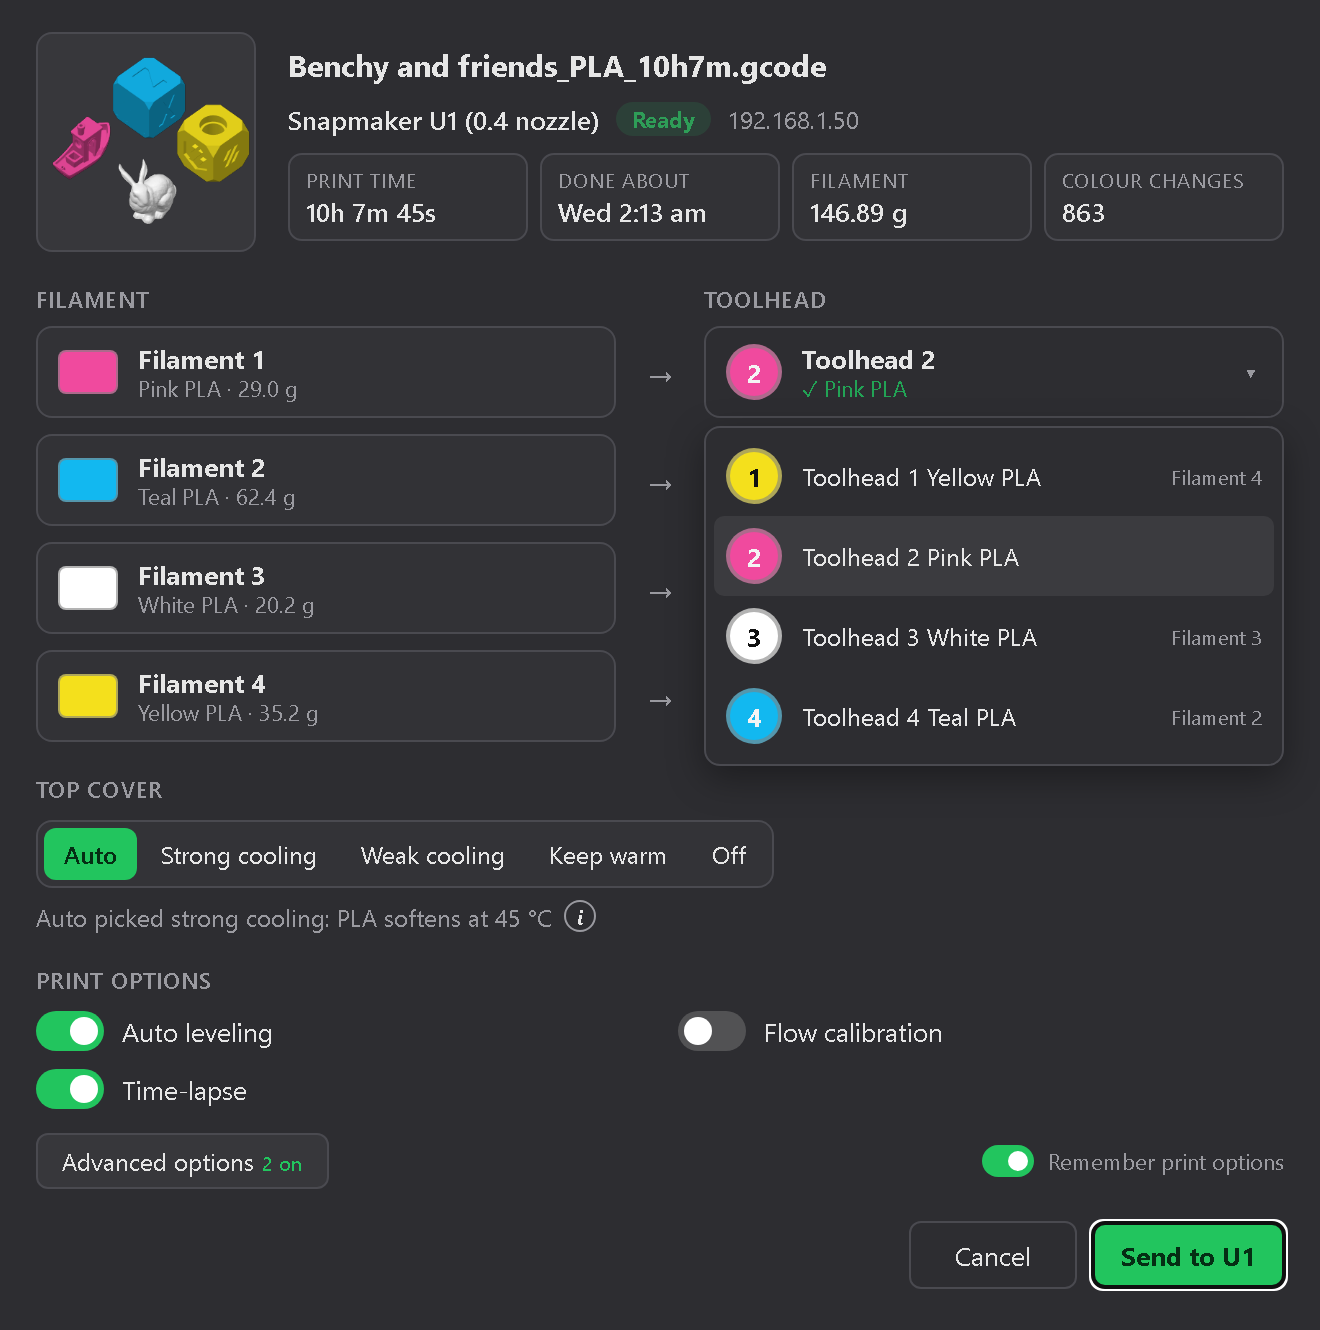Click pink badge in selected Toolhead 2 box

coord(754,373)
